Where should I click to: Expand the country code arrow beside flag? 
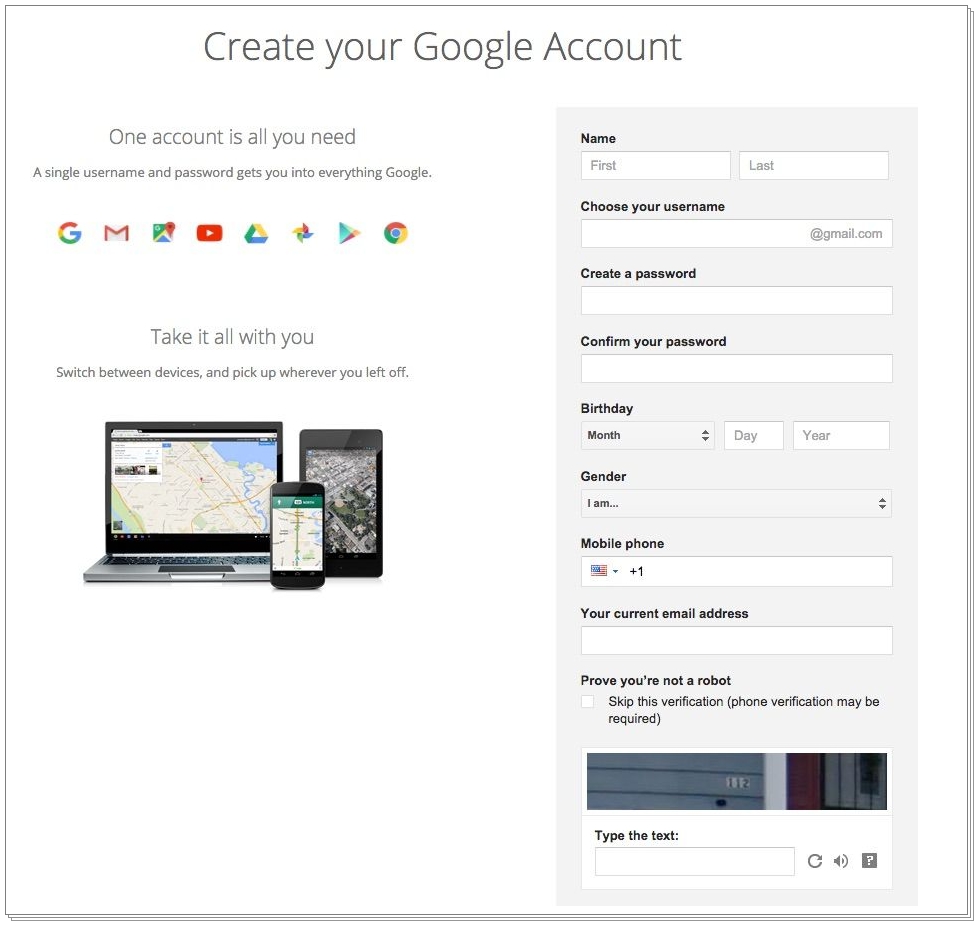click(x=616, y=571)
